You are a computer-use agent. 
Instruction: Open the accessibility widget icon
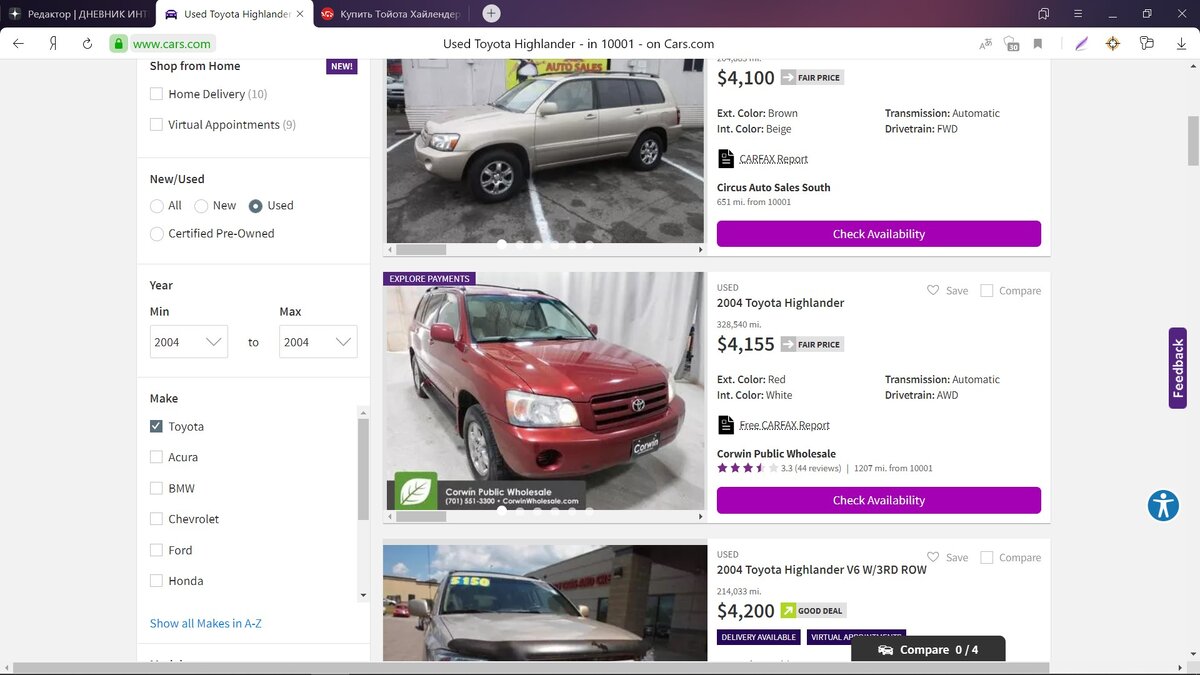[1164, 505]
